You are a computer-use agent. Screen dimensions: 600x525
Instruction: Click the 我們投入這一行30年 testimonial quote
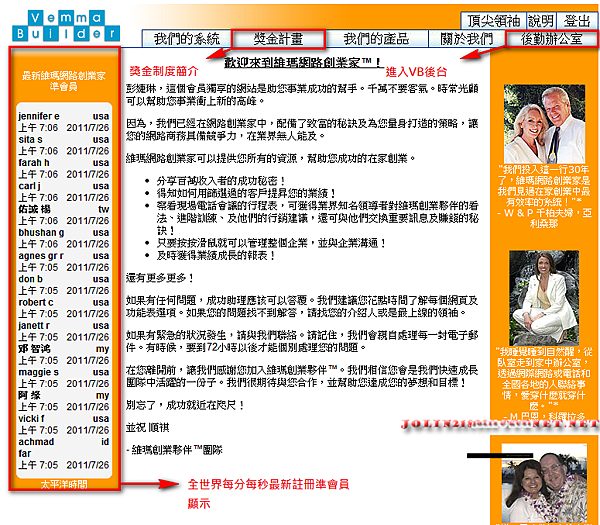coord(544,196)
